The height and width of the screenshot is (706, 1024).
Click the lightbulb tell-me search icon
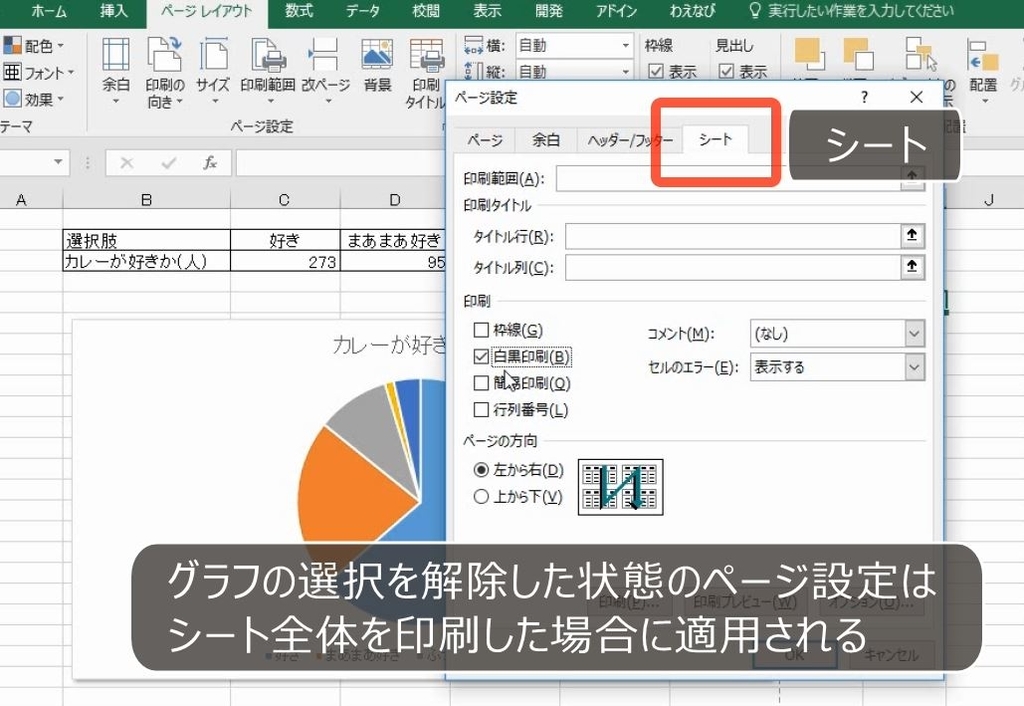click(755, 10)
